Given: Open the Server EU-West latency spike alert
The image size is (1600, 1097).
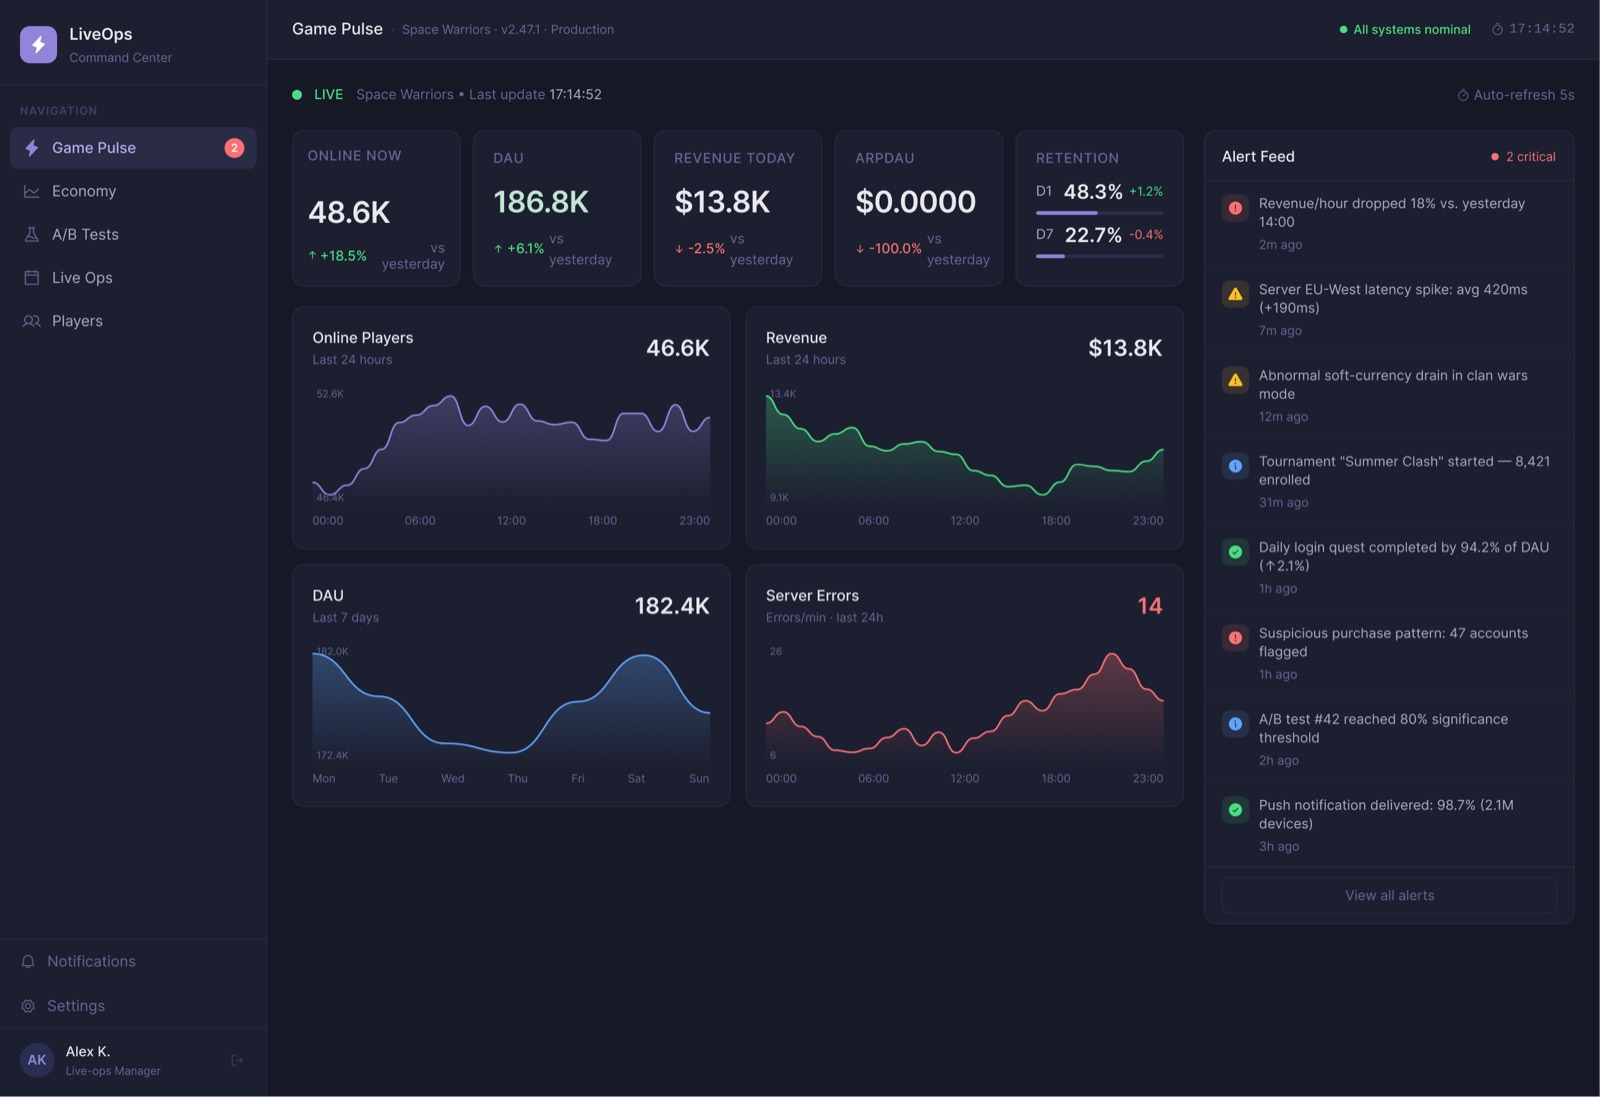Looking at the screenshot, I should coord(1389,309).
